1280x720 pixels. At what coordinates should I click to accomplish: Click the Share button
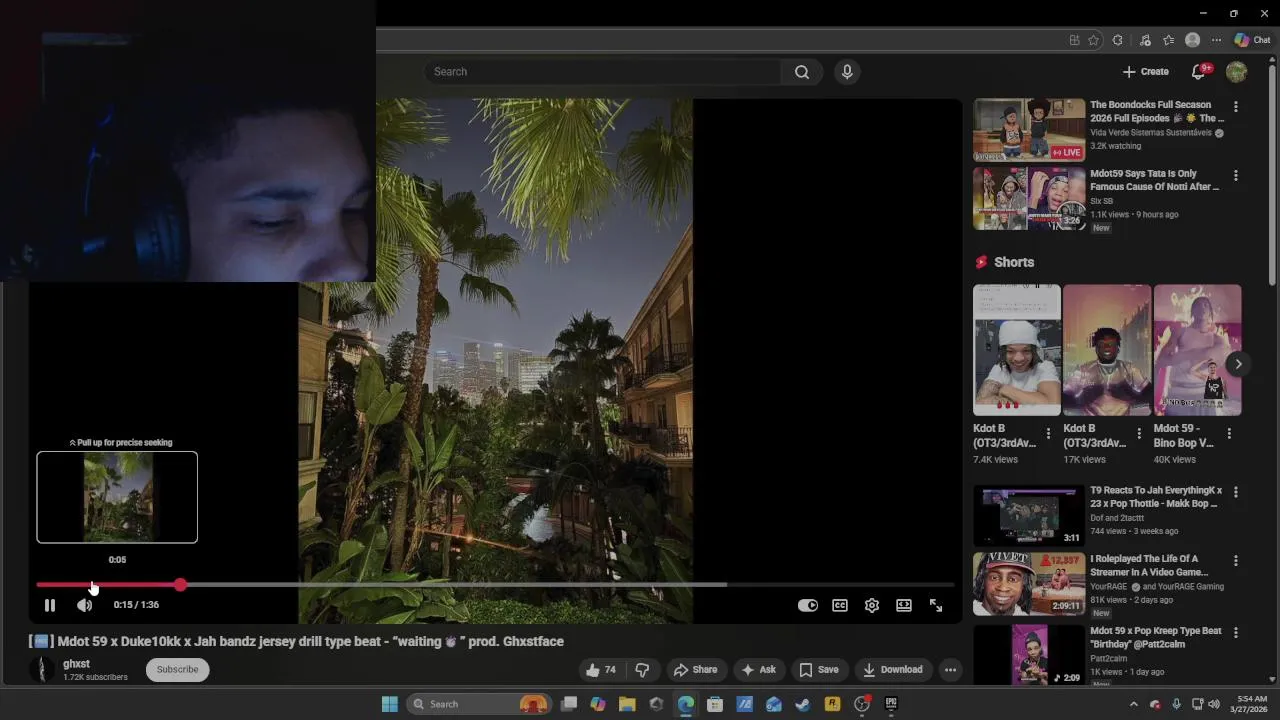click(695, 670)
